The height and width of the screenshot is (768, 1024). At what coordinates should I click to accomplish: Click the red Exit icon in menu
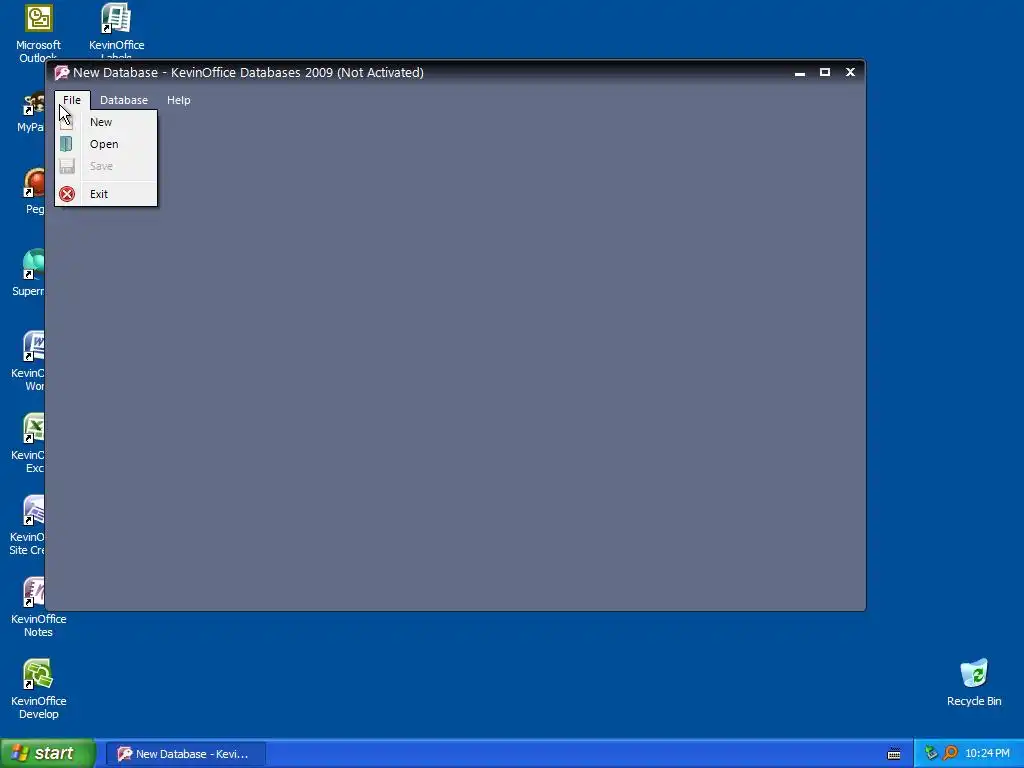tap(67, 194)
